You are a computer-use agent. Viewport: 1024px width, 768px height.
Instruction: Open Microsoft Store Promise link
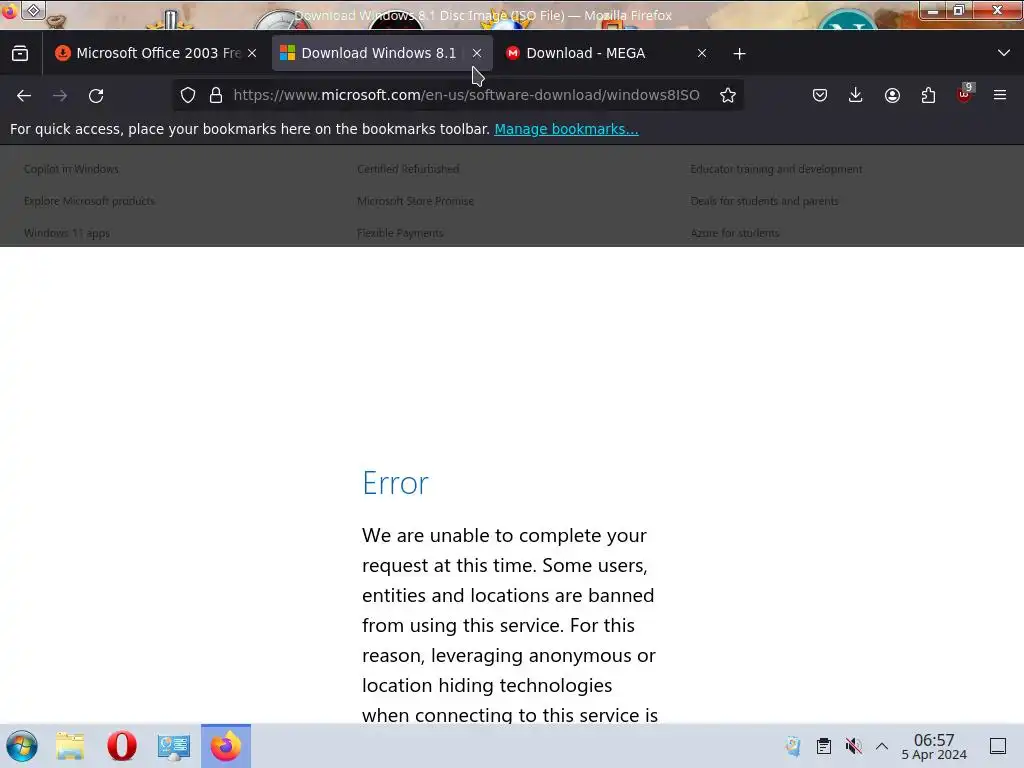click(415, 201)
